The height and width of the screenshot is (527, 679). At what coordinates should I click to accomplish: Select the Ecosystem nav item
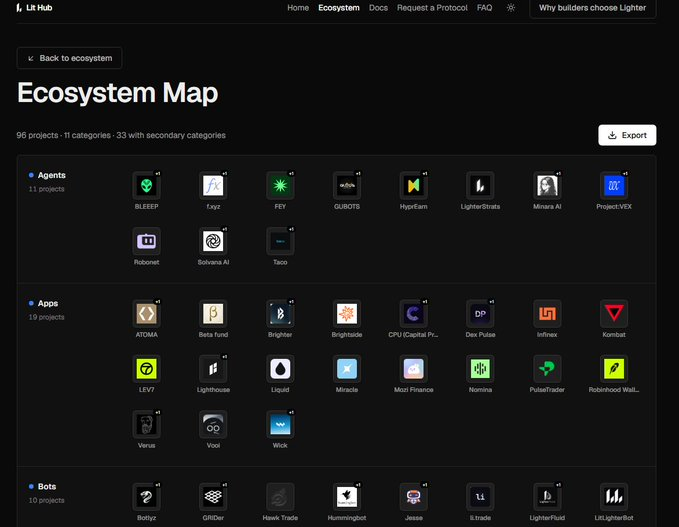click(x=339, y=8)
